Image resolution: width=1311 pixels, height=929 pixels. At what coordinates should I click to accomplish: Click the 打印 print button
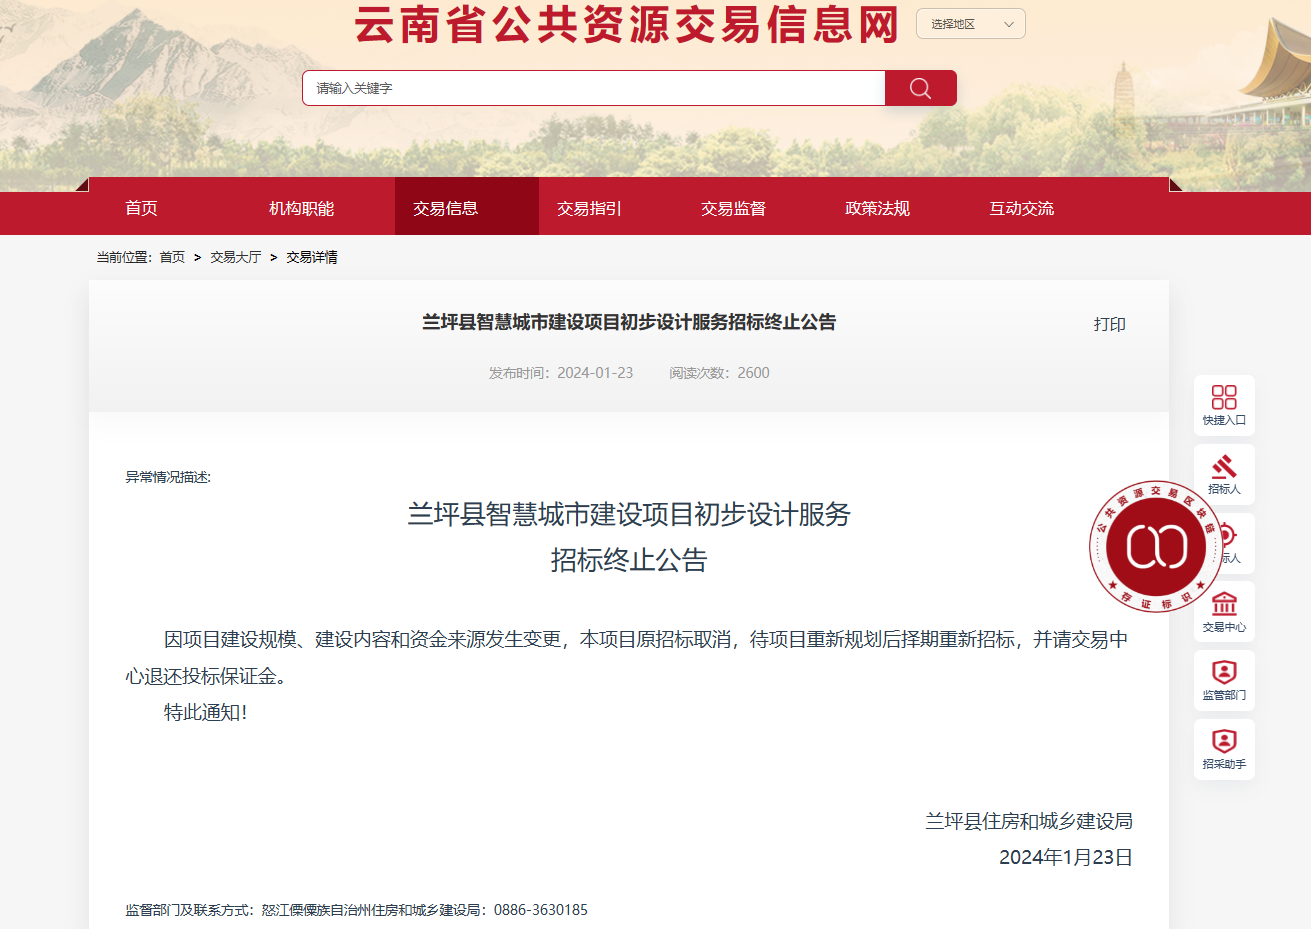point(1109,324)
